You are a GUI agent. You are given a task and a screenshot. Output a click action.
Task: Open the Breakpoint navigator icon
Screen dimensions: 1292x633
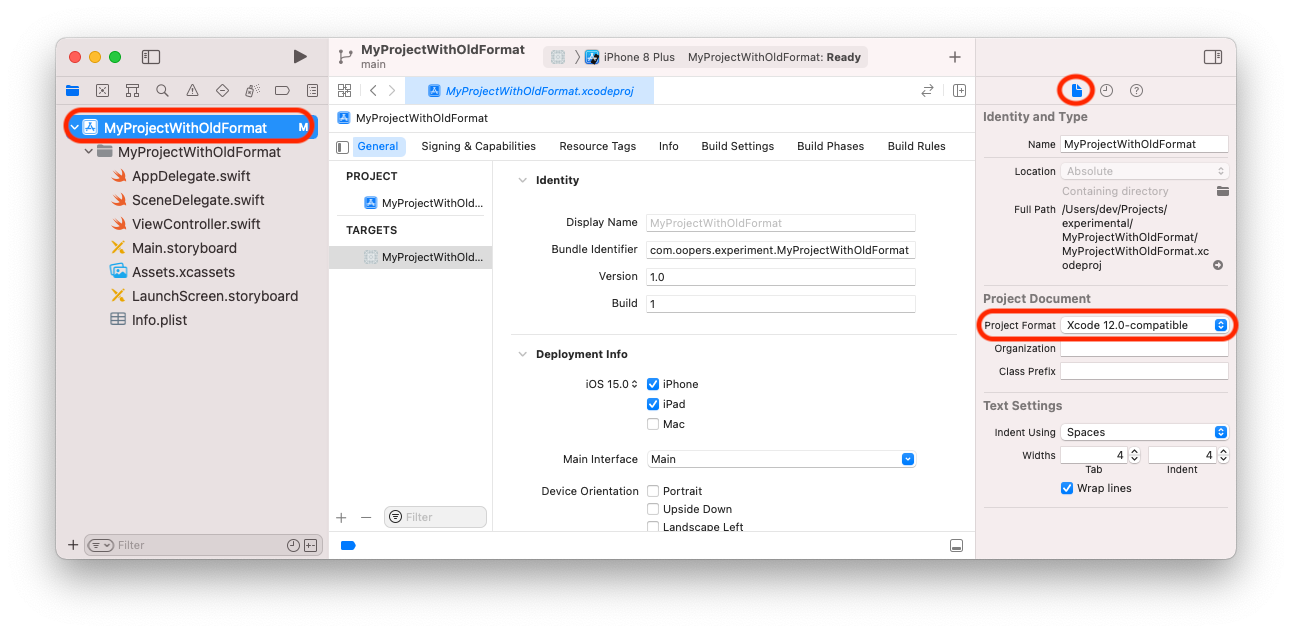pos(282,90)
